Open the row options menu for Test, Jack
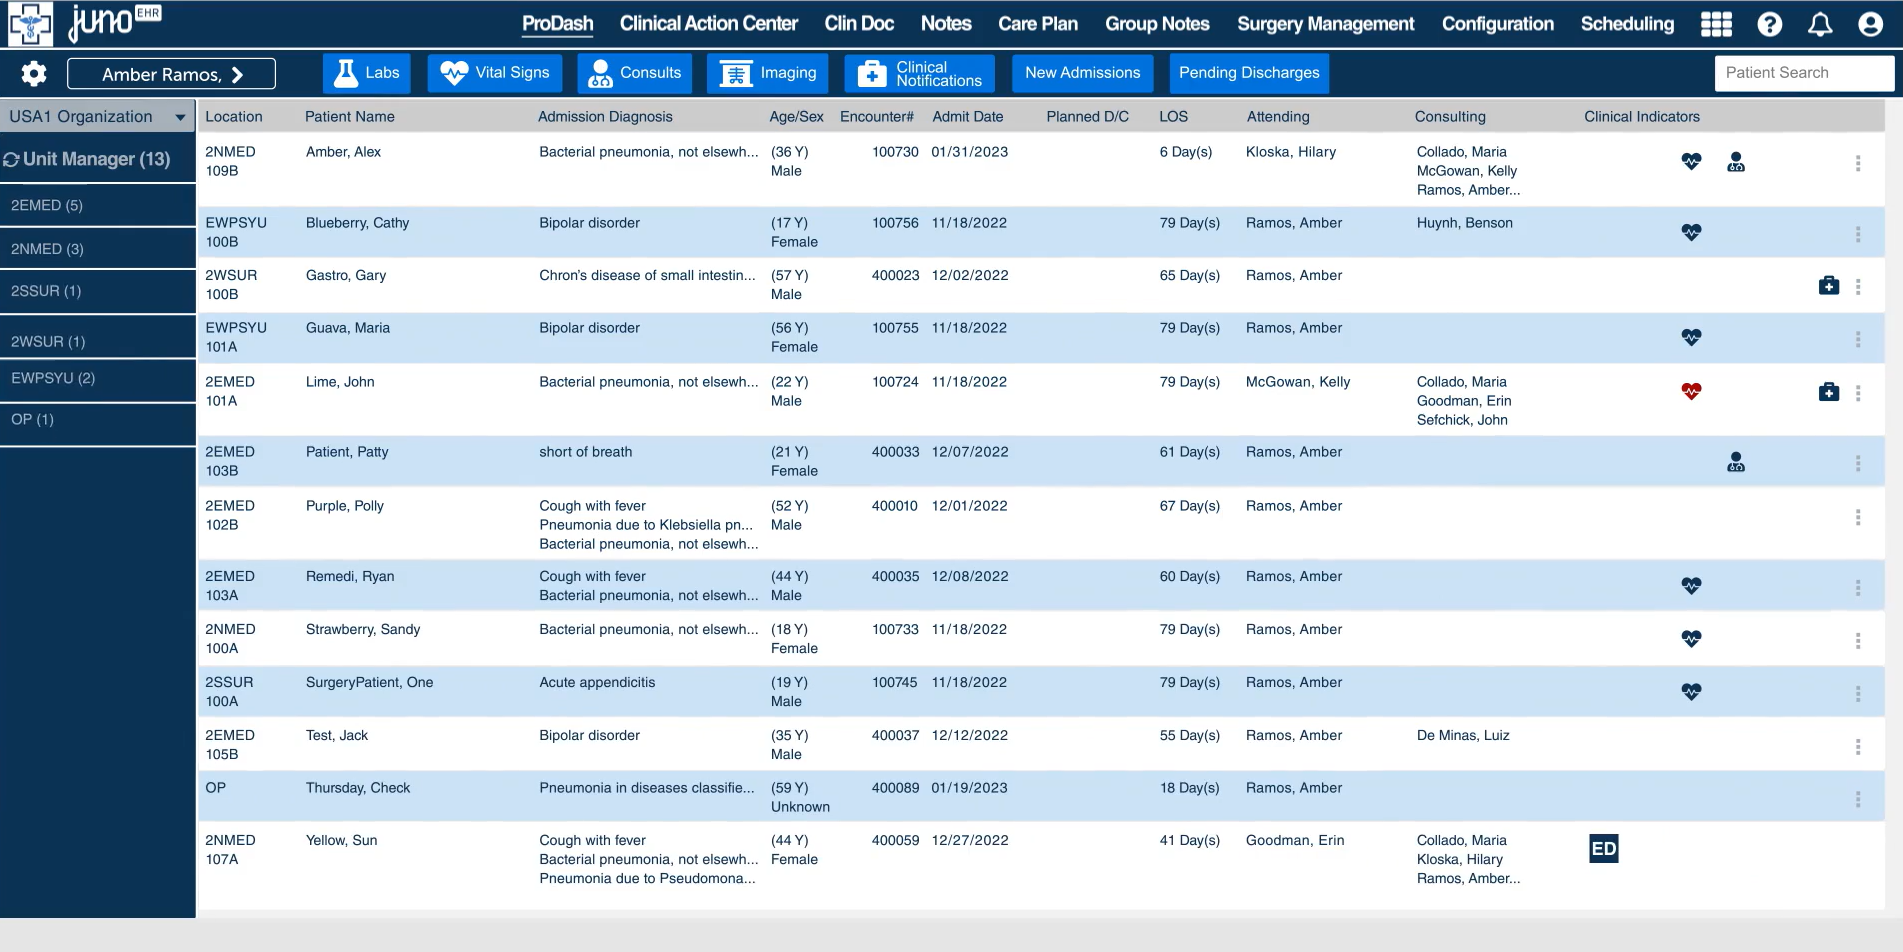Image resolution: width=1903 pixels, height=952 pixels. [x=1858, y=744]
